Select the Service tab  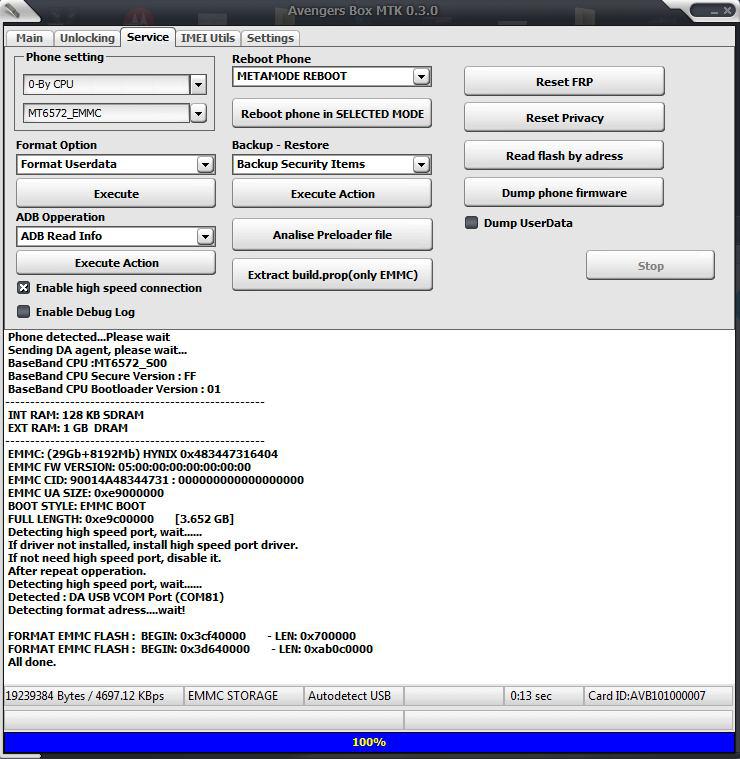point(148,37)
